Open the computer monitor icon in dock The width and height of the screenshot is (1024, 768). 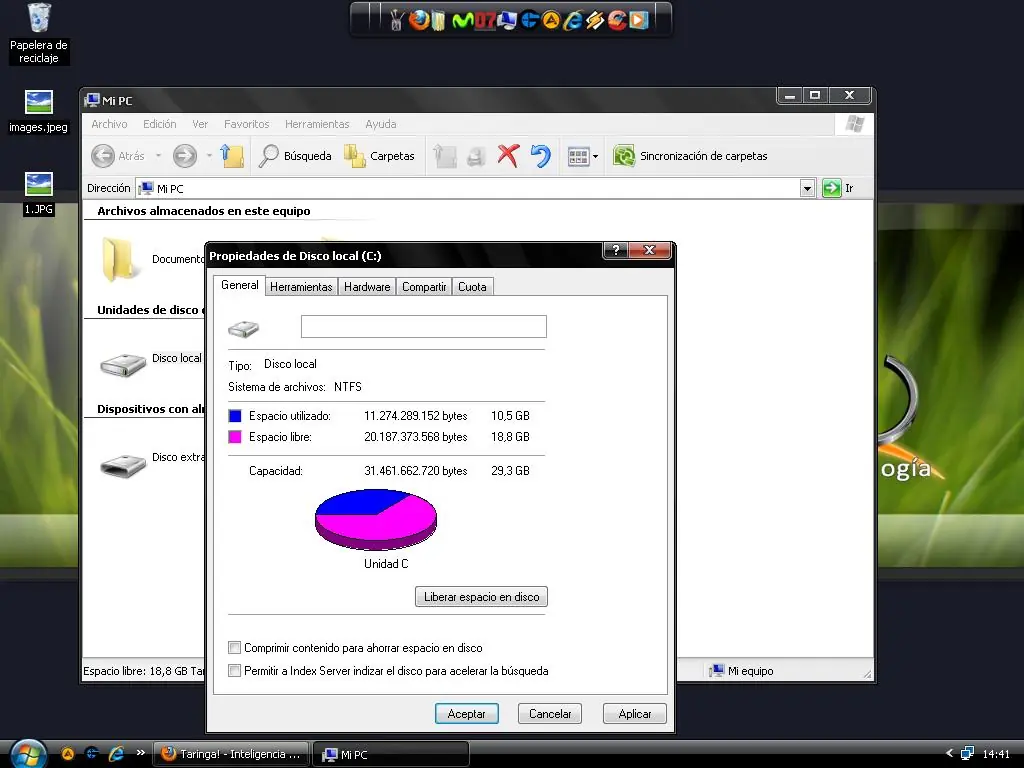point(507,20)
